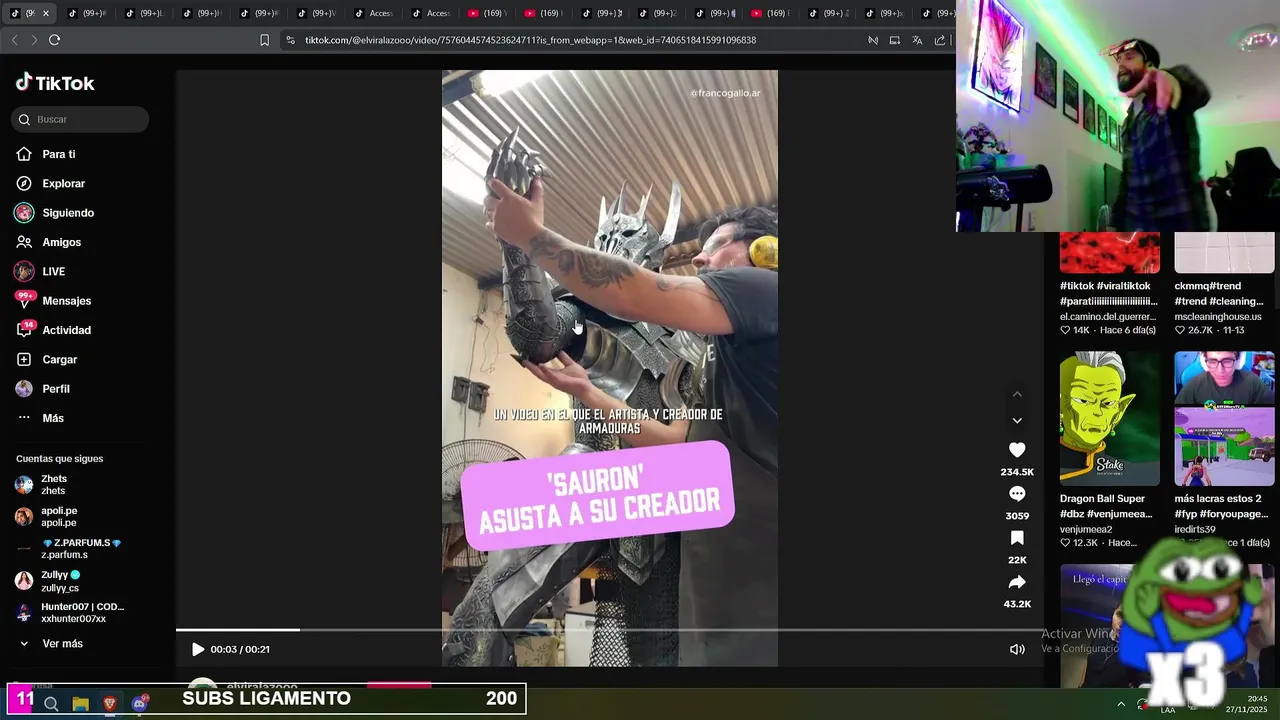1280x720 pixels.
Task: Click the tiktok.com URL address bar
Action: [530, 40]
